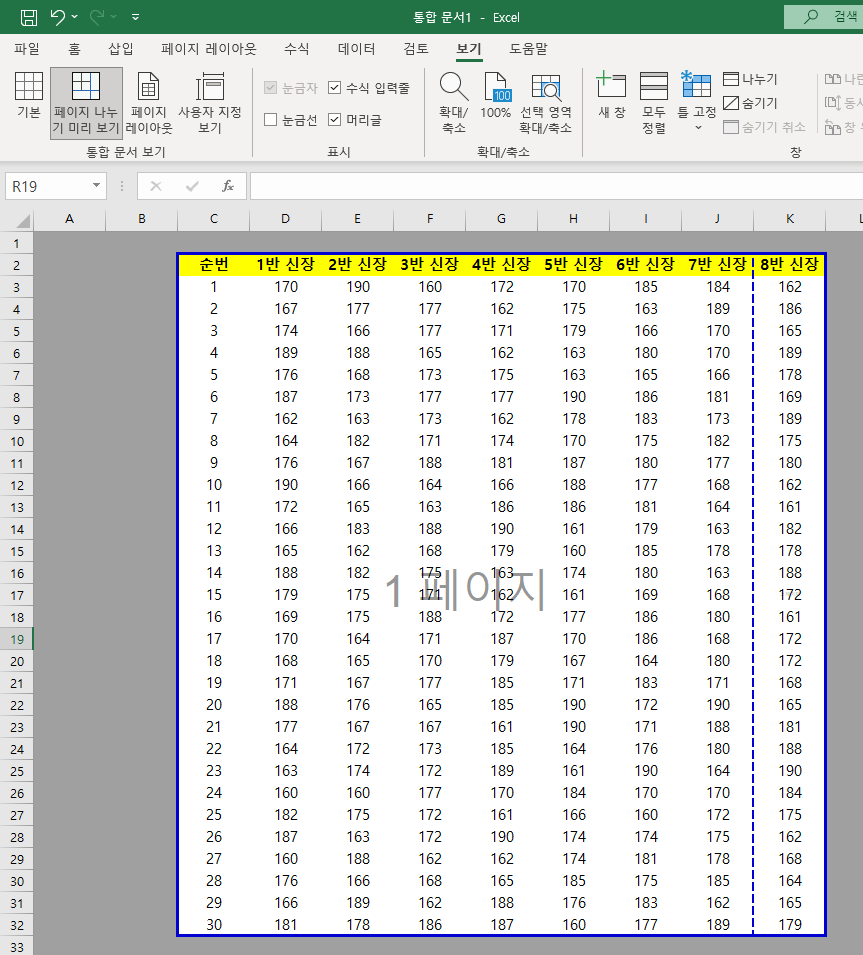The height and width of the screenshot is (955, 863).
Task: Uncheck the 머리글 headings checkbox
Action: [x=334, y=120]
